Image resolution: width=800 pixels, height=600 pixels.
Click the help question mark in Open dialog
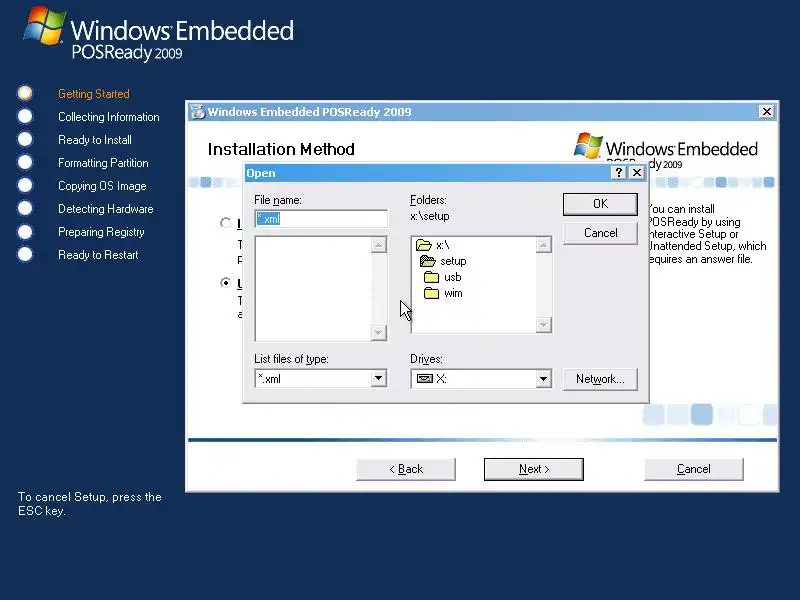(x=618, y=173)
